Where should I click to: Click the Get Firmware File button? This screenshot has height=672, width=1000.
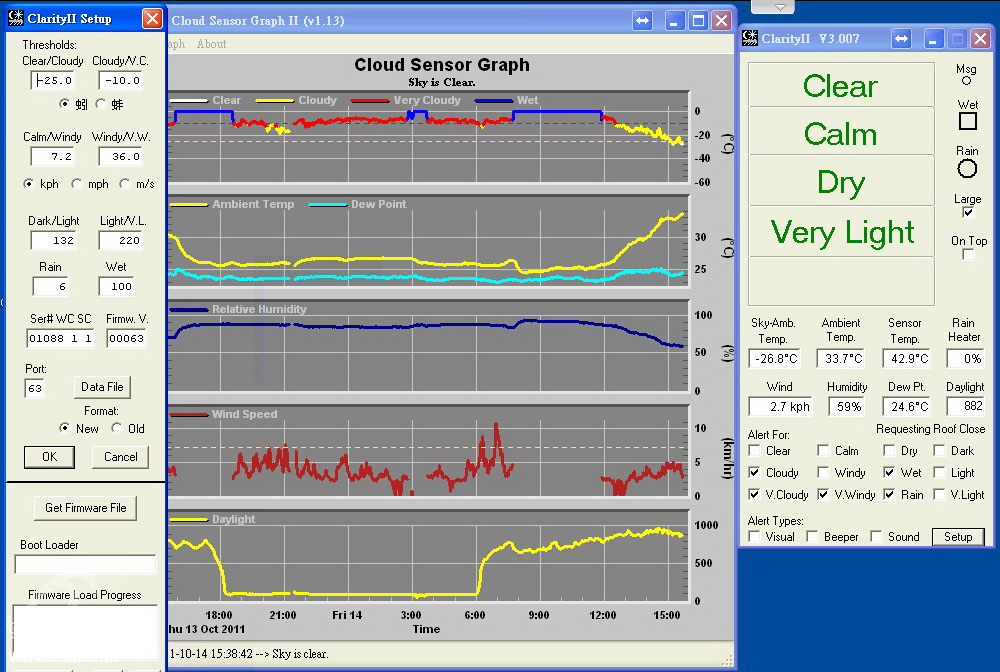click(85, 508)
